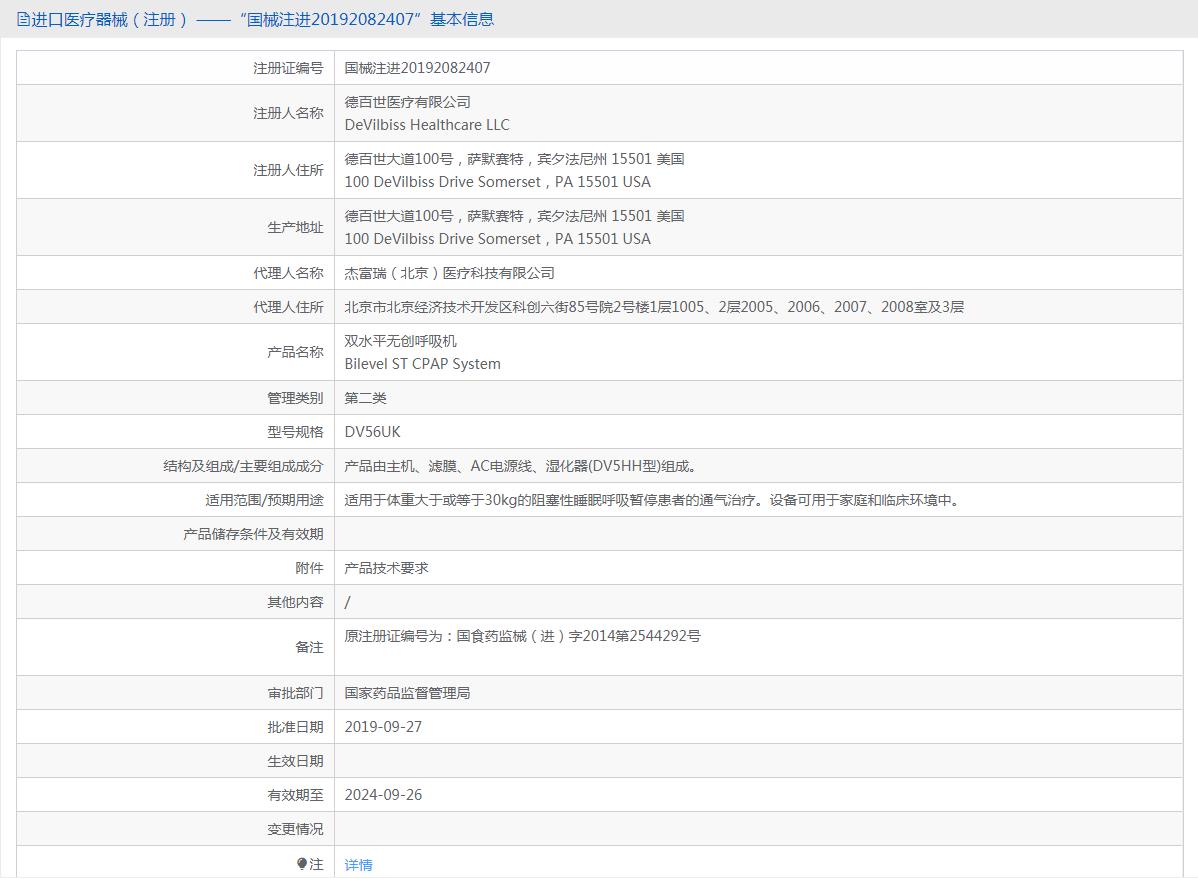This screenshot has width=1198, height=879.
Task: Click the lightbulb icon beside 注
Action: [302, 864]
